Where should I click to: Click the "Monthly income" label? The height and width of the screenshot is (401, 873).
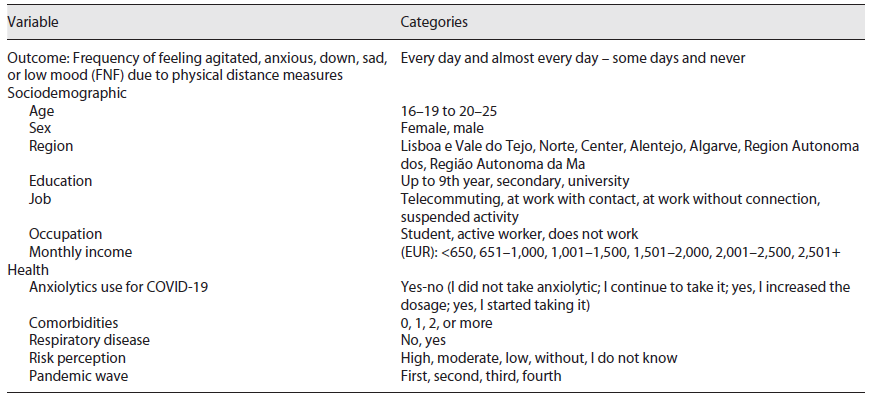pos(81,252)
